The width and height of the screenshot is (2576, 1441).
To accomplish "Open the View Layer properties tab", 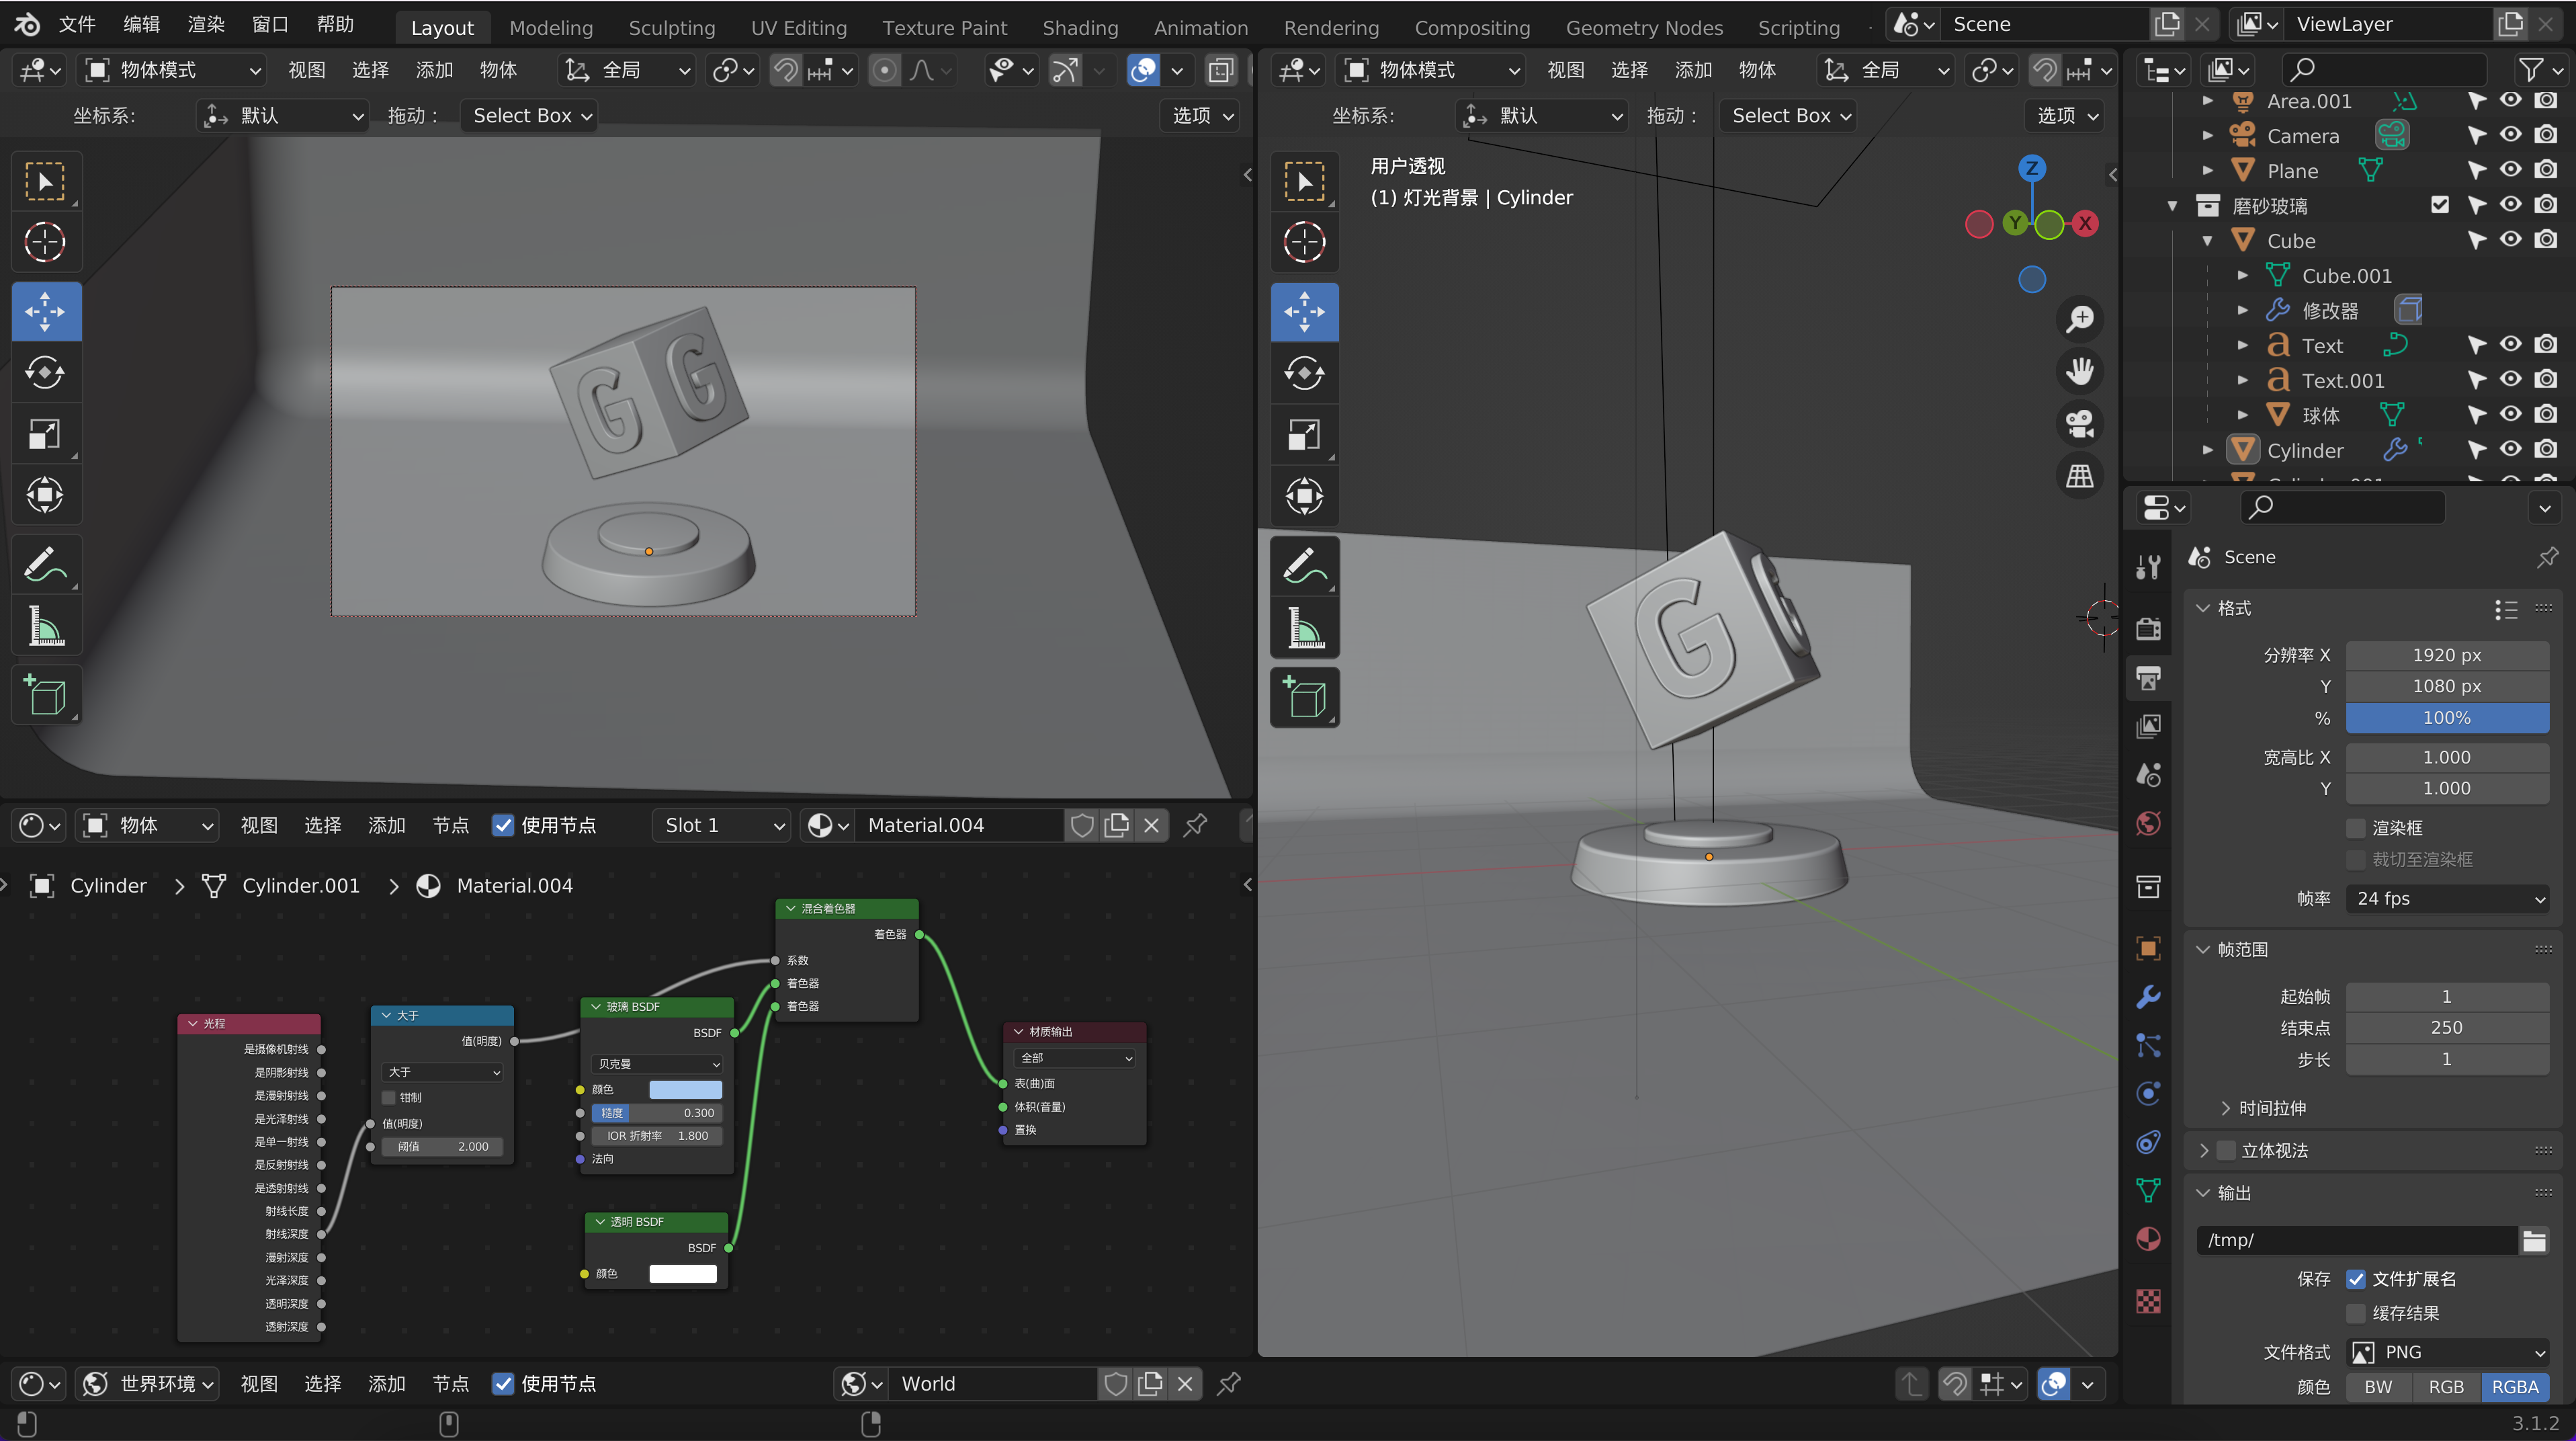I will [x=2148, y=726].
